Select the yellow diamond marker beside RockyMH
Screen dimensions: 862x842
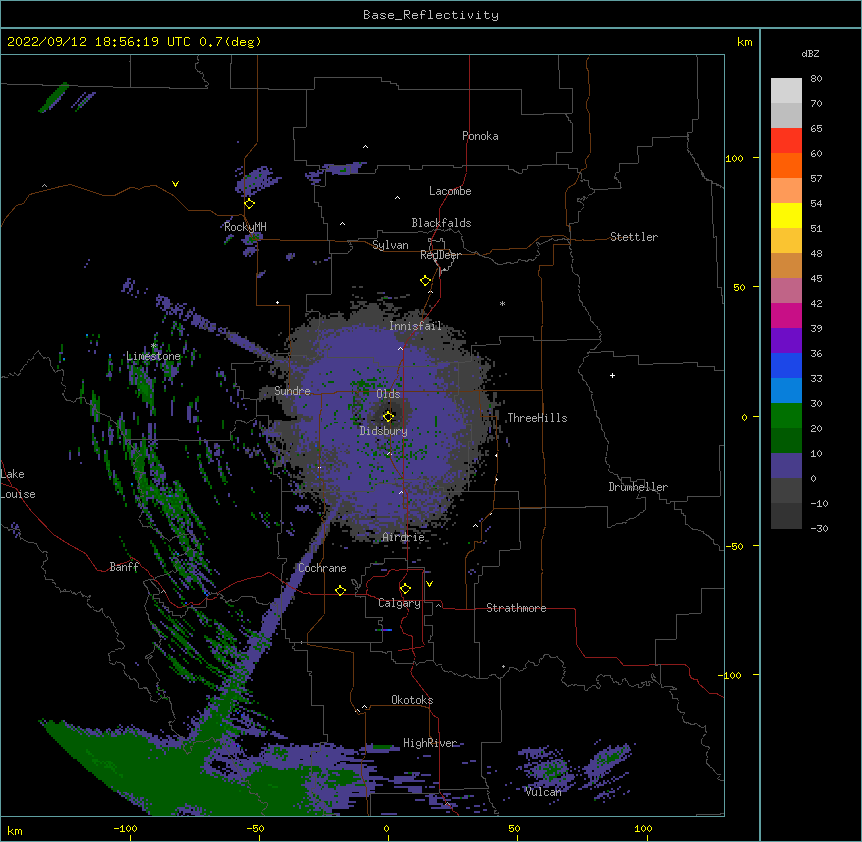249,204
